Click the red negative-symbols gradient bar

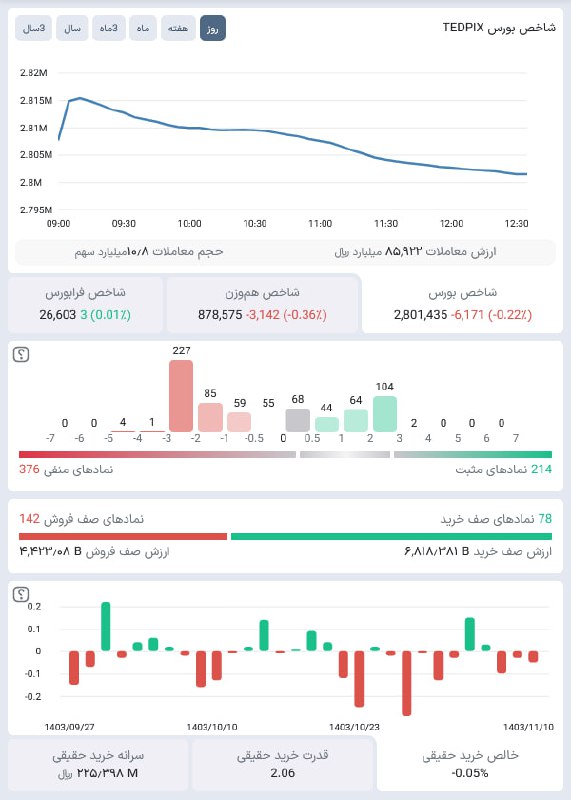coord(157,454)
